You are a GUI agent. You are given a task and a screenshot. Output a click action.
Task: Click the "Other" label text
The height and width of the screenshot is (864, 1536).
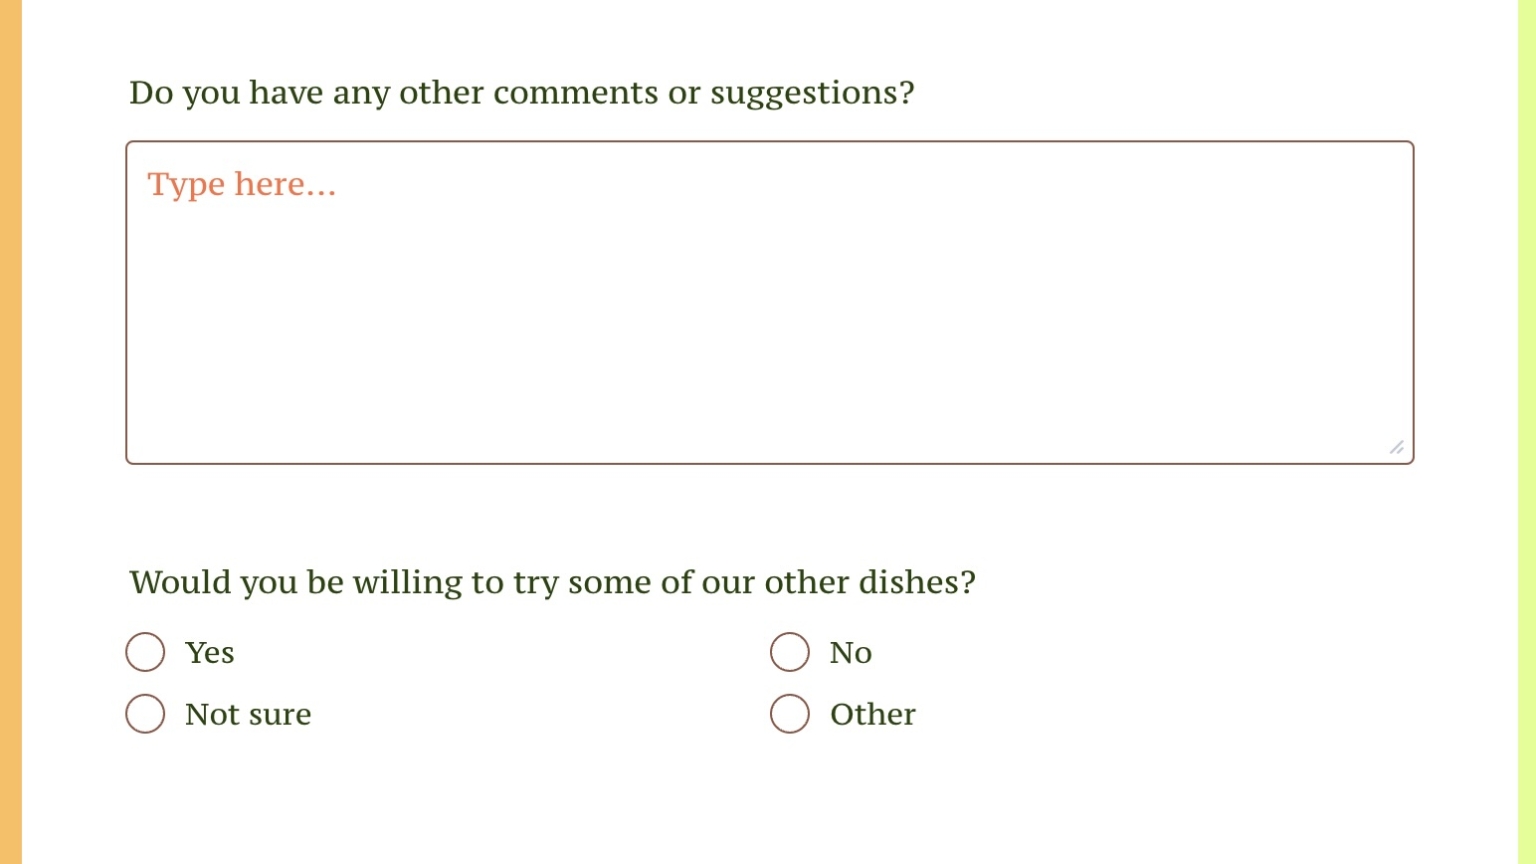click(872, 714)
